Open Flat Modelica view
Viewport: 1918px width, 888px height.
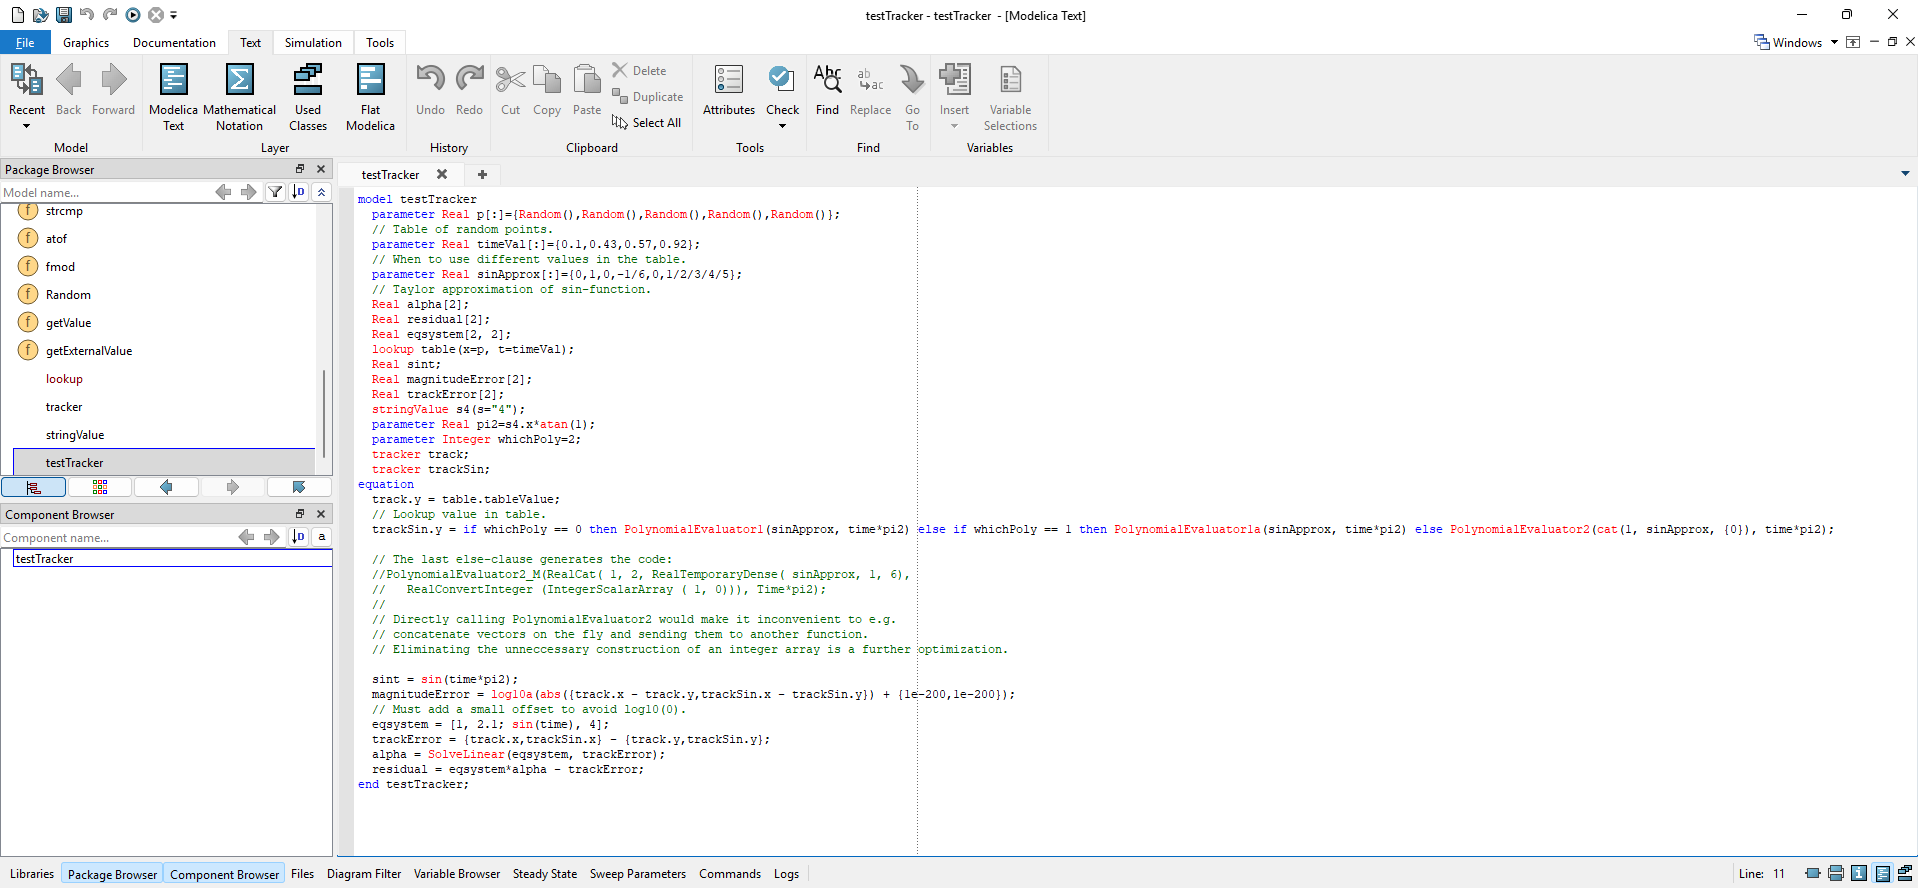tap(370, 96)
